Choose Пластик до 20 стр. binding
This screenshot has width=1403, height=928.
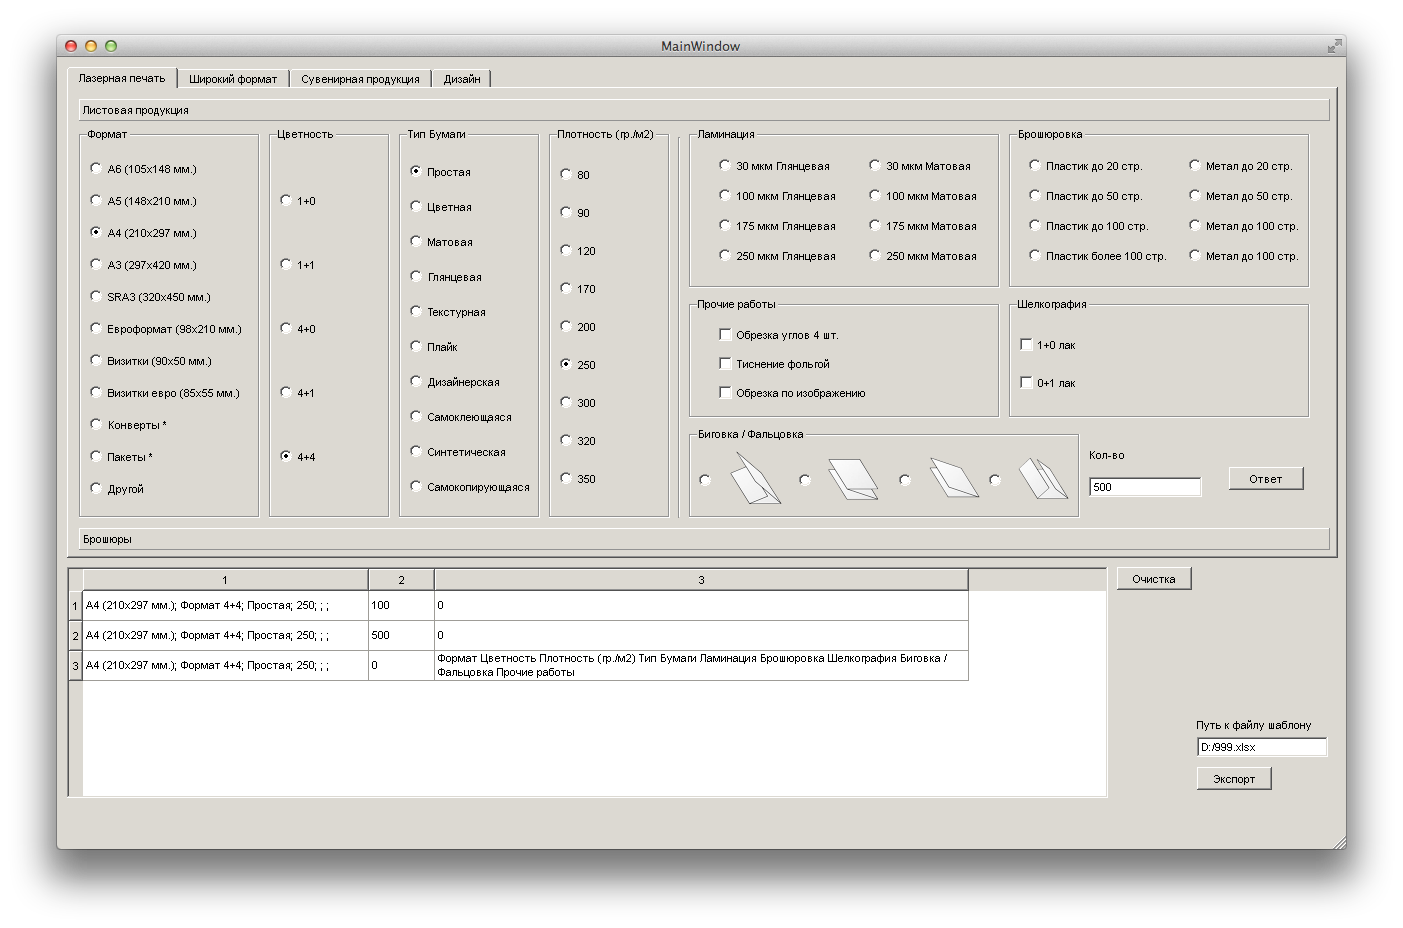pyautogui.click(x=1086, y=166)
